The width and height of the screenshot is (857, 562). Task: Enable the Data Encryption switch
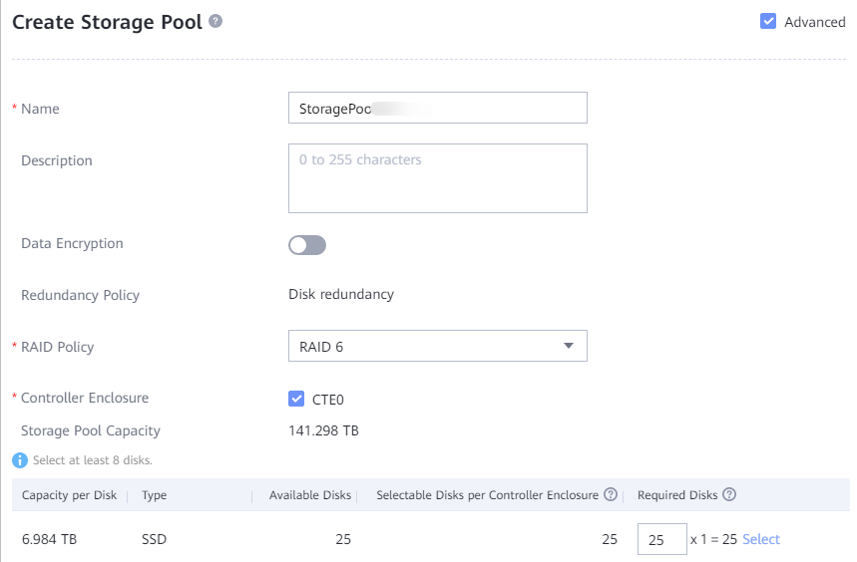tap(307, 245)
